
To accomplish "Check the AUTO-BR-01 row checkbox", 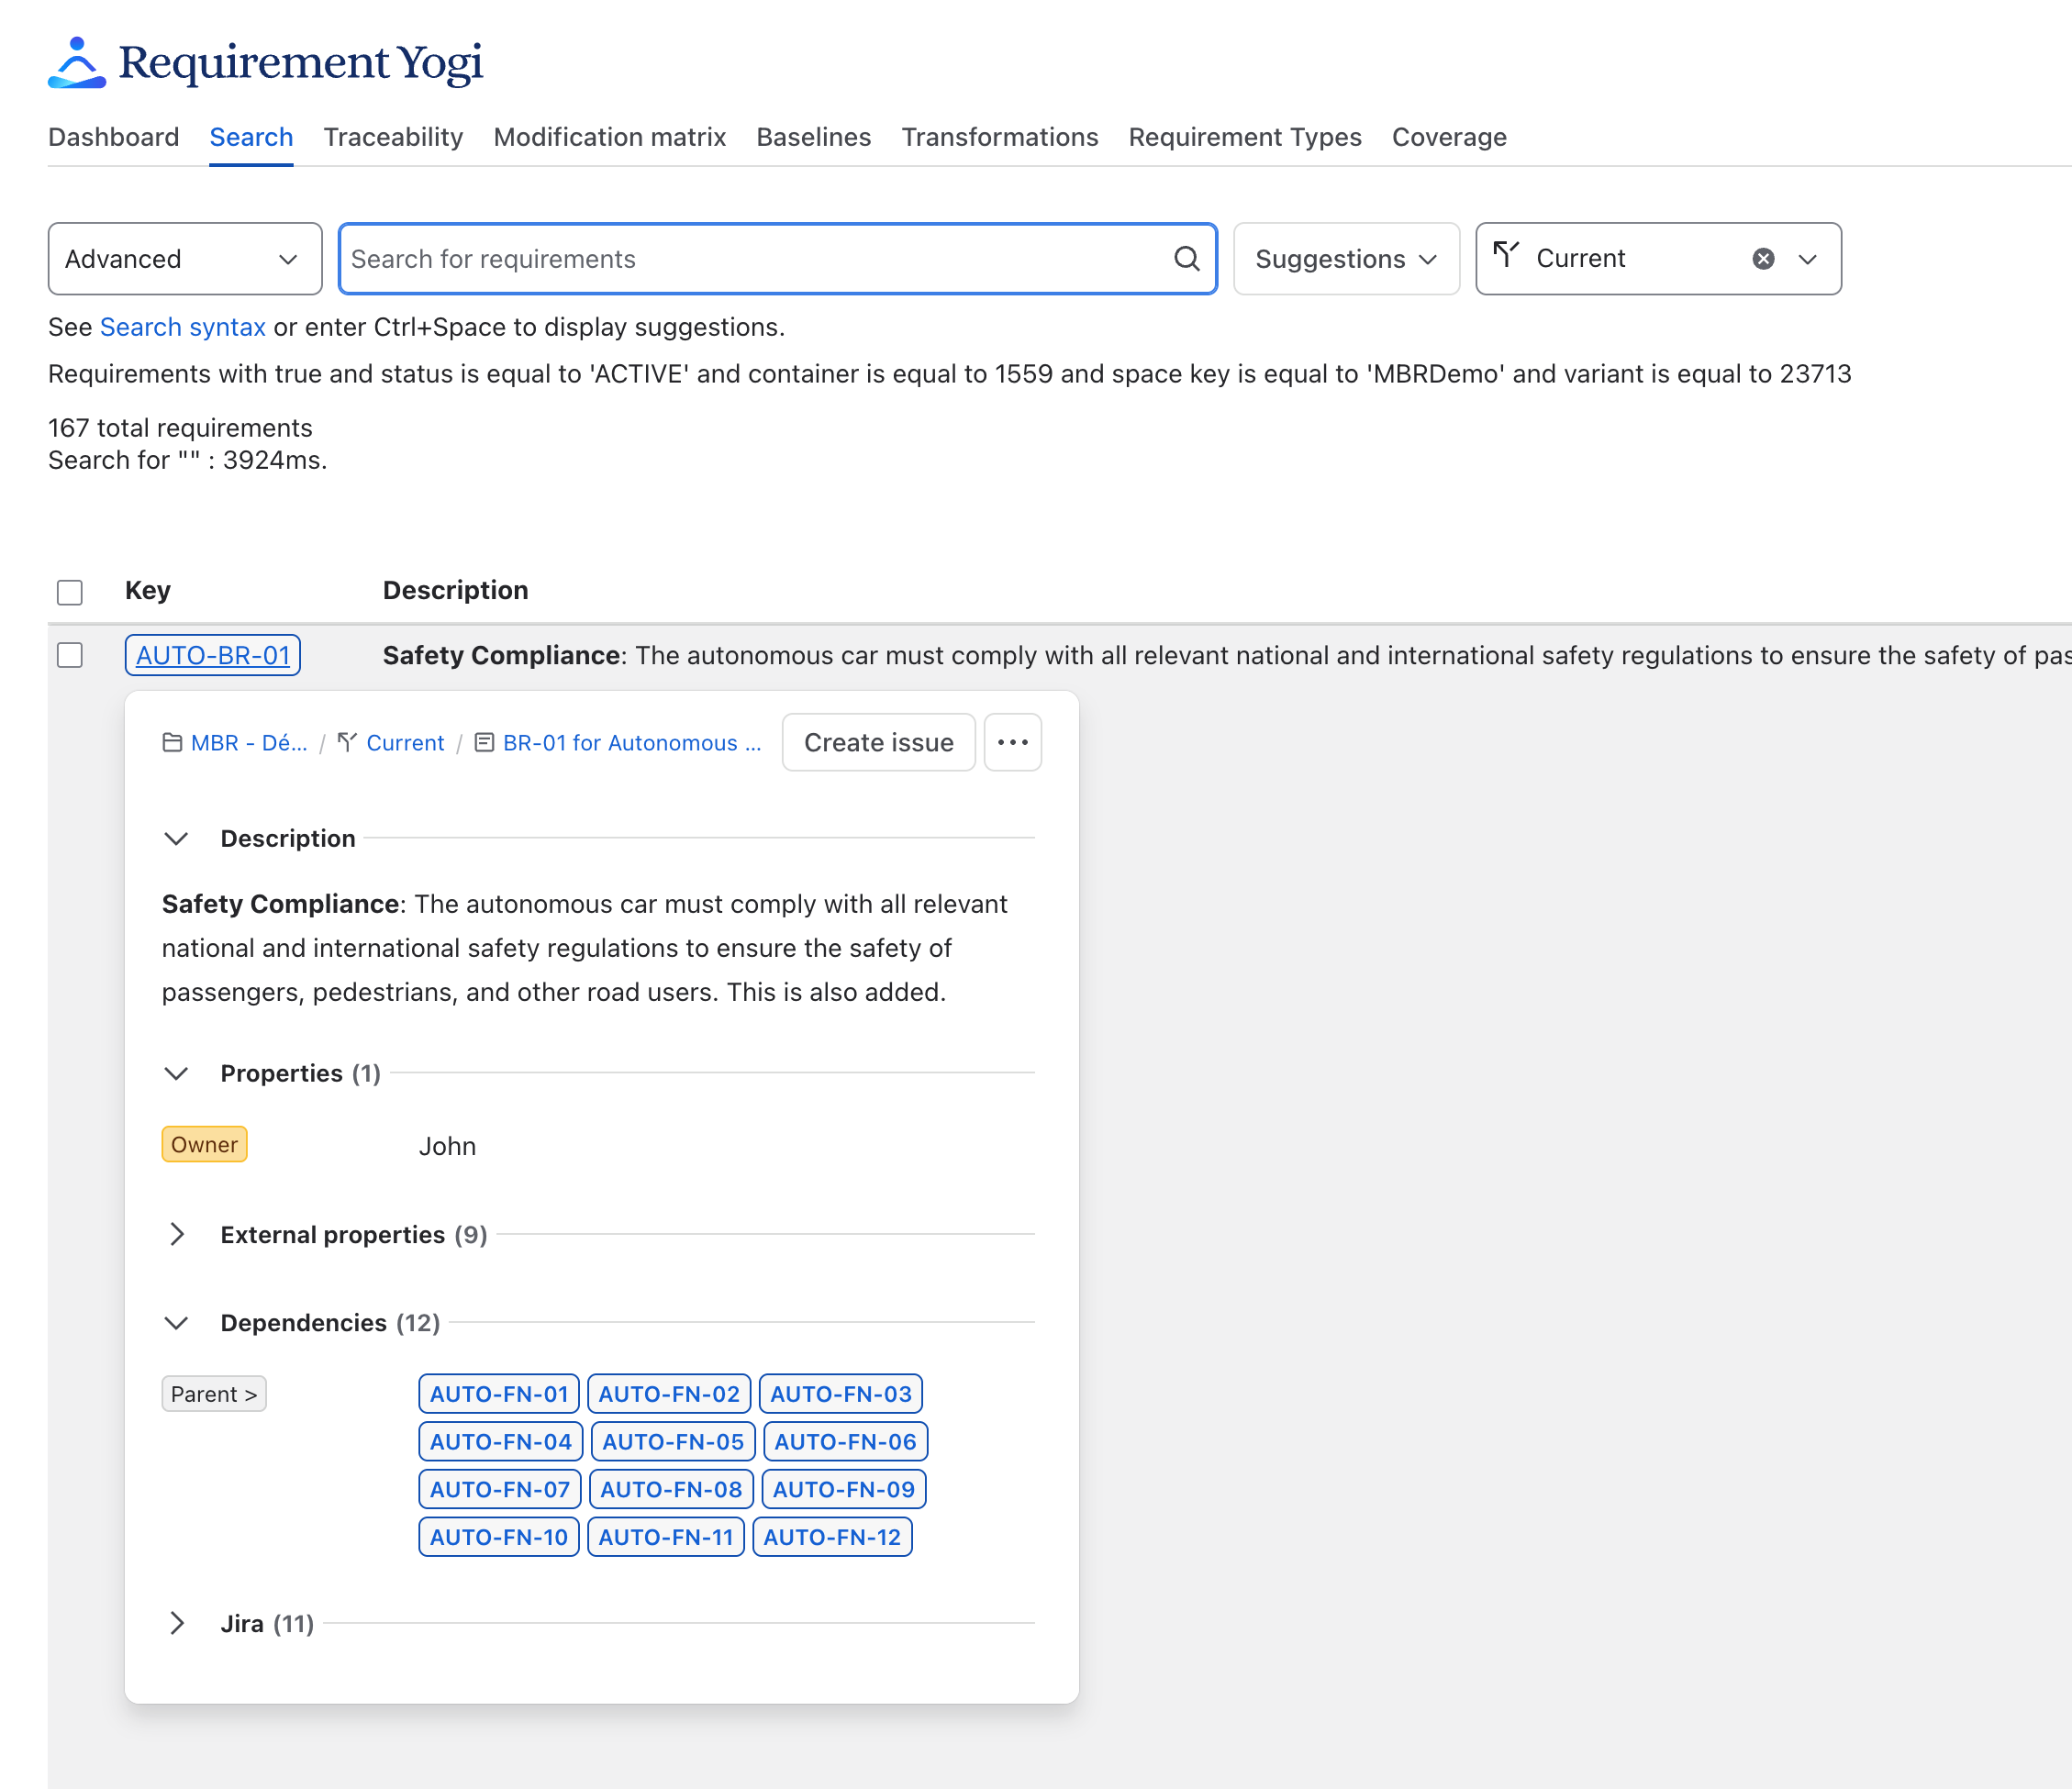I will [x=70, y=655].
